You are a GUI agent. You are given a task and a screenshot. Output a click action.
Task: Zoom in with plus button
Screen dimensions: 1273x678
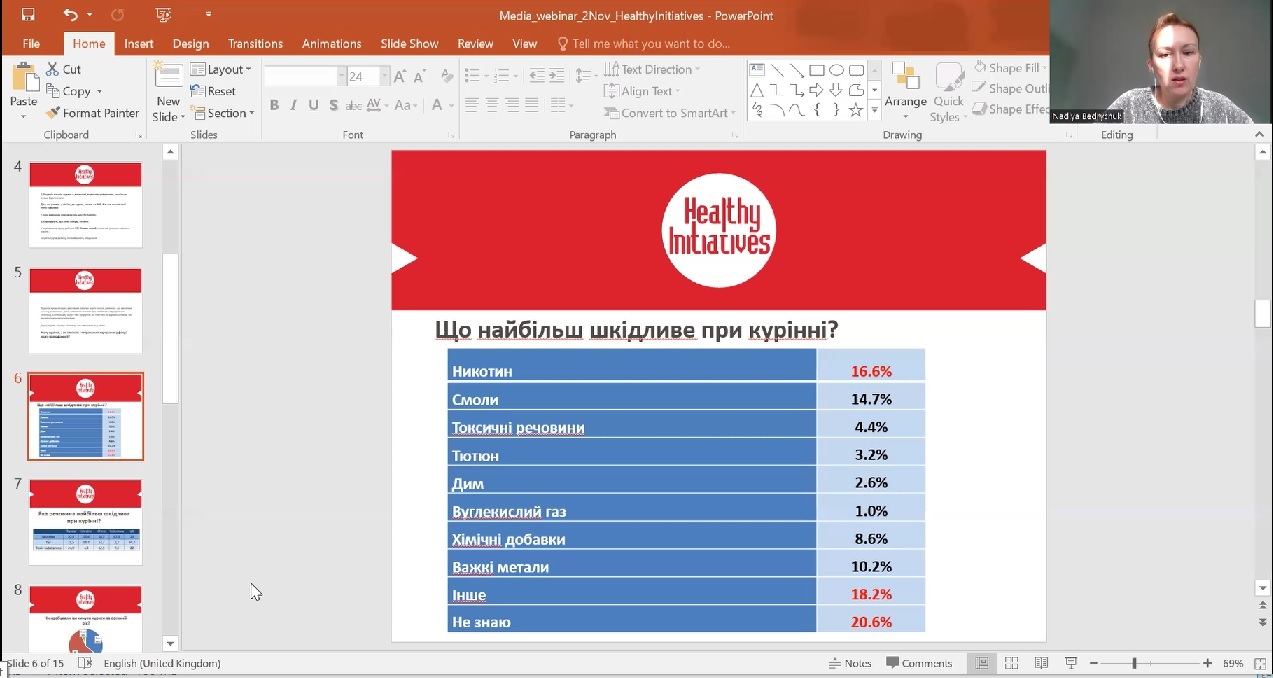click(1207, 663)
